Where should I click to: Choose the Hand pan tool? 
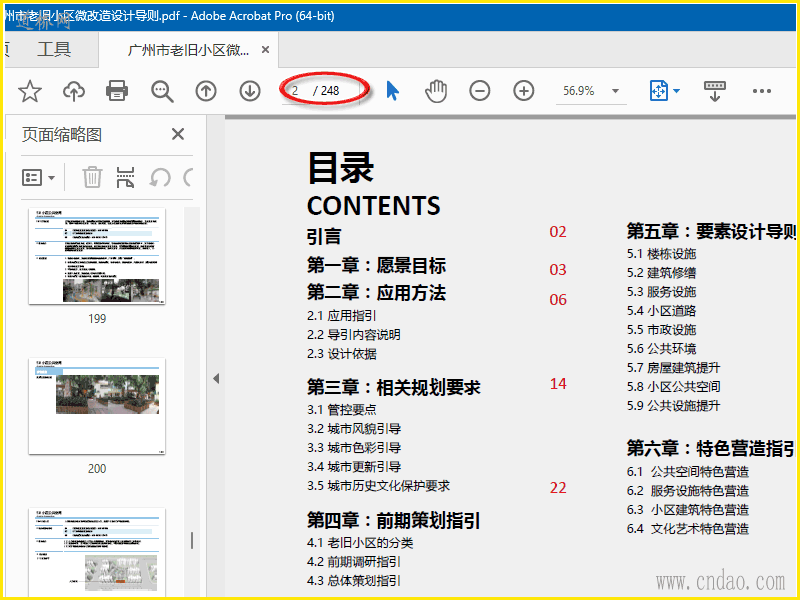[x=436, y=91]
